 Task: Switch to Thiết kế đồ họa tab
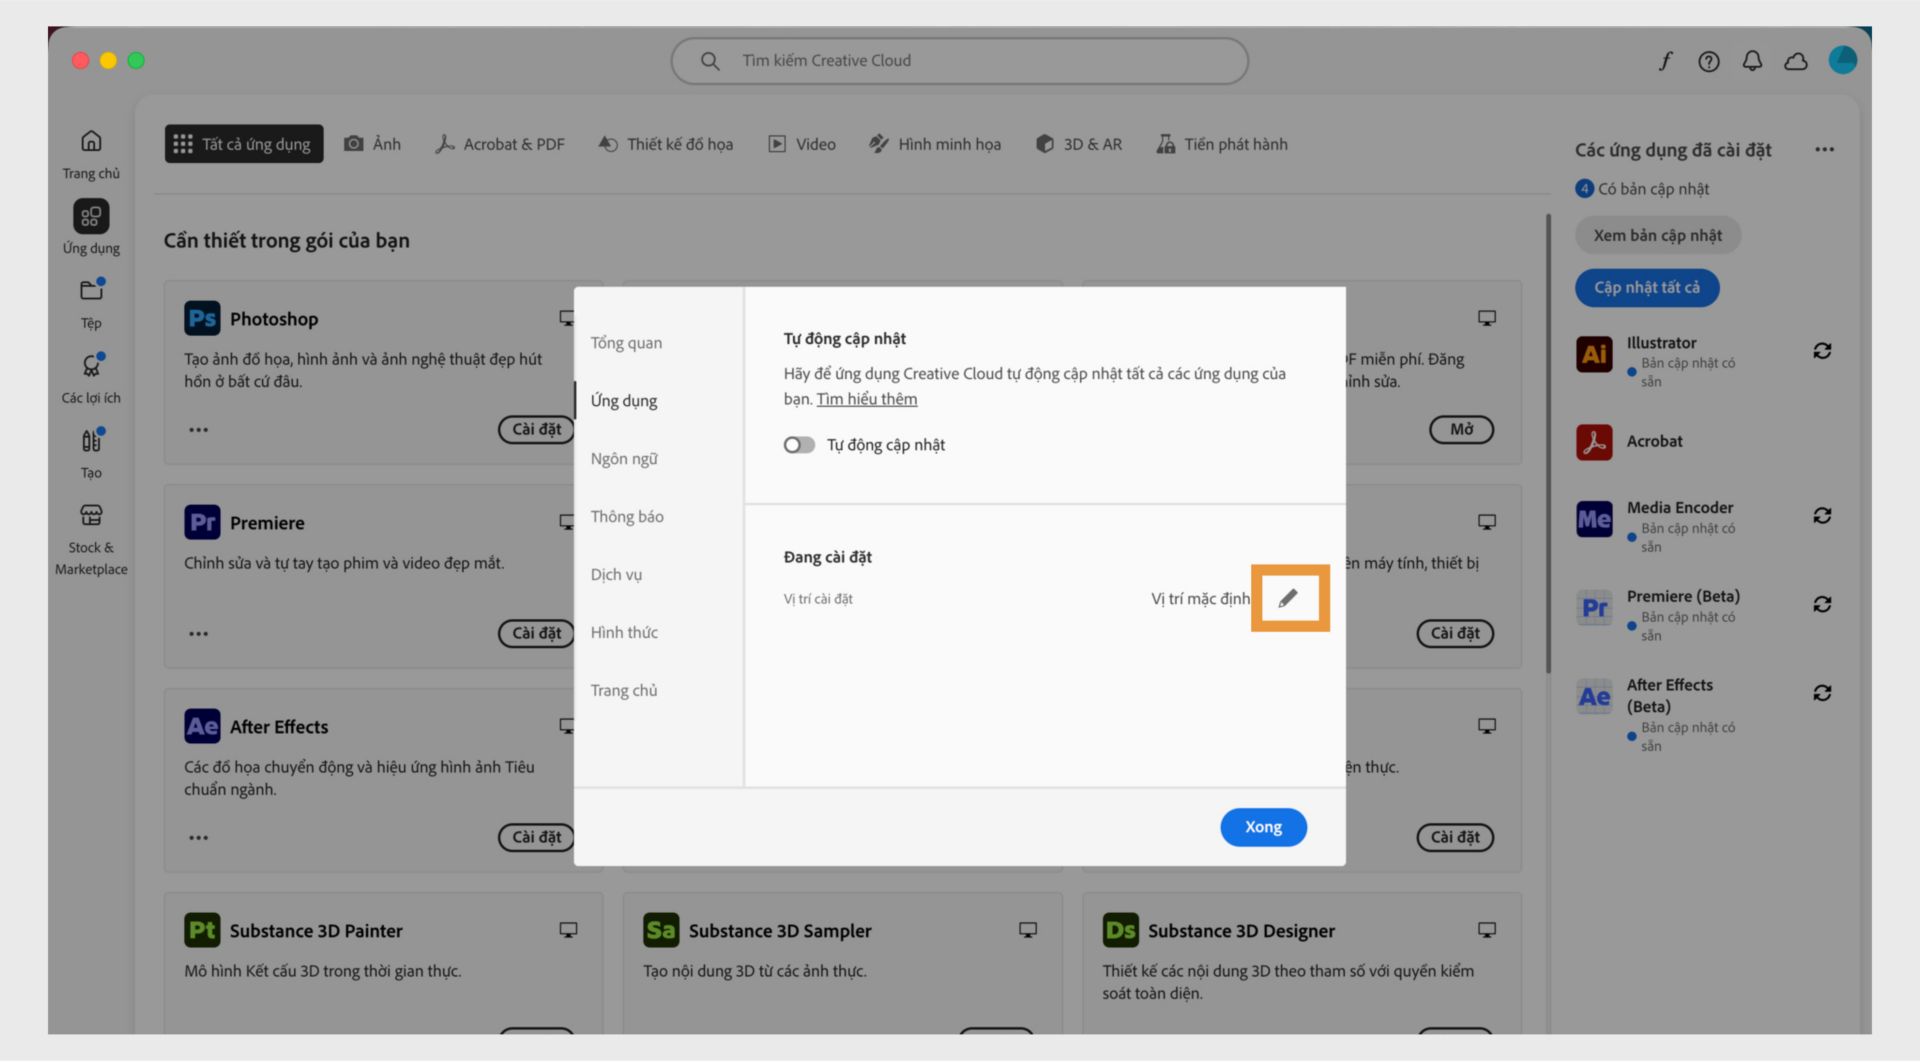(x=665, y=144)
